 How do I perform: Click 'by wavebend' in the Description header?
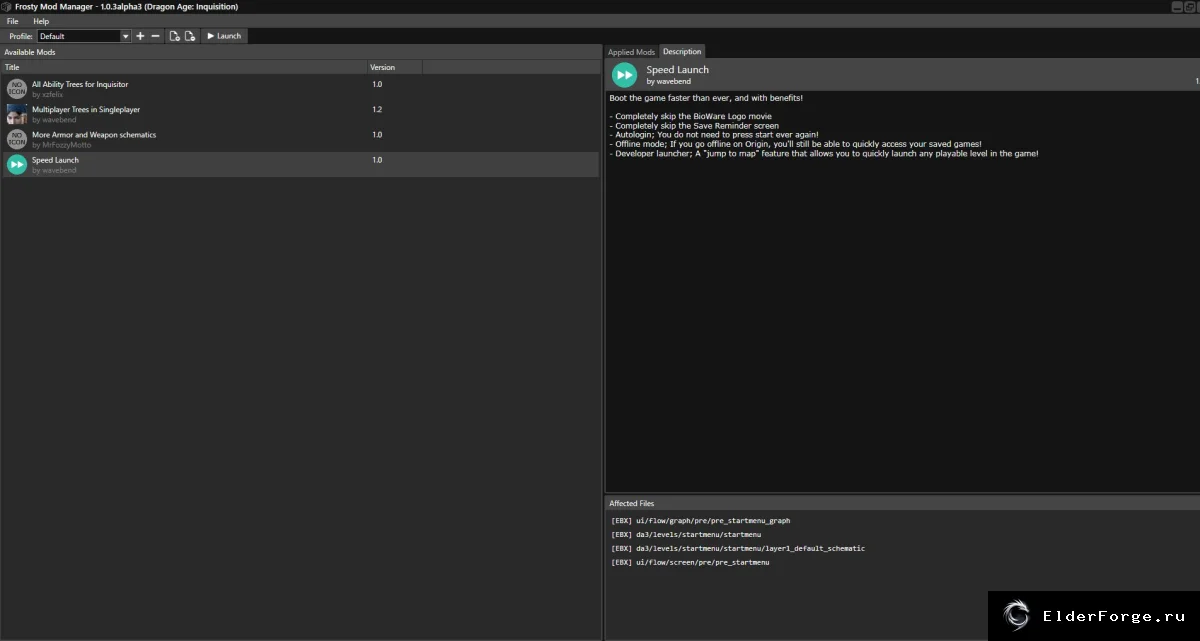(668, 81)
